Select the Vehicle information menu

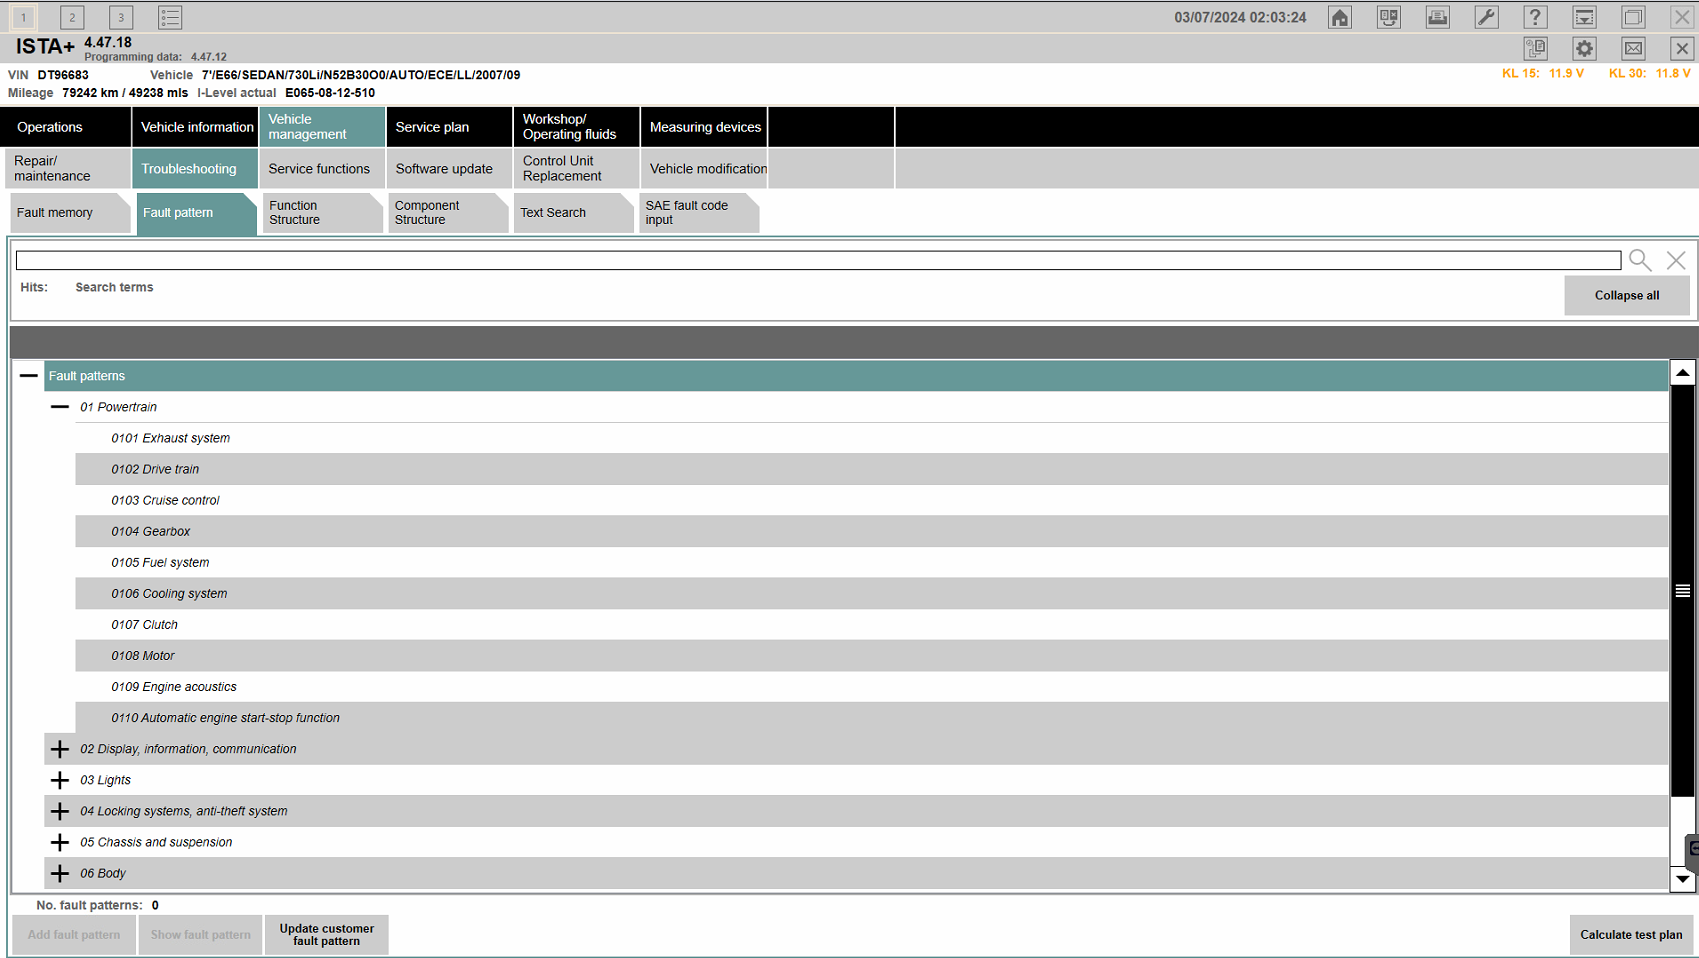(196, 127)
